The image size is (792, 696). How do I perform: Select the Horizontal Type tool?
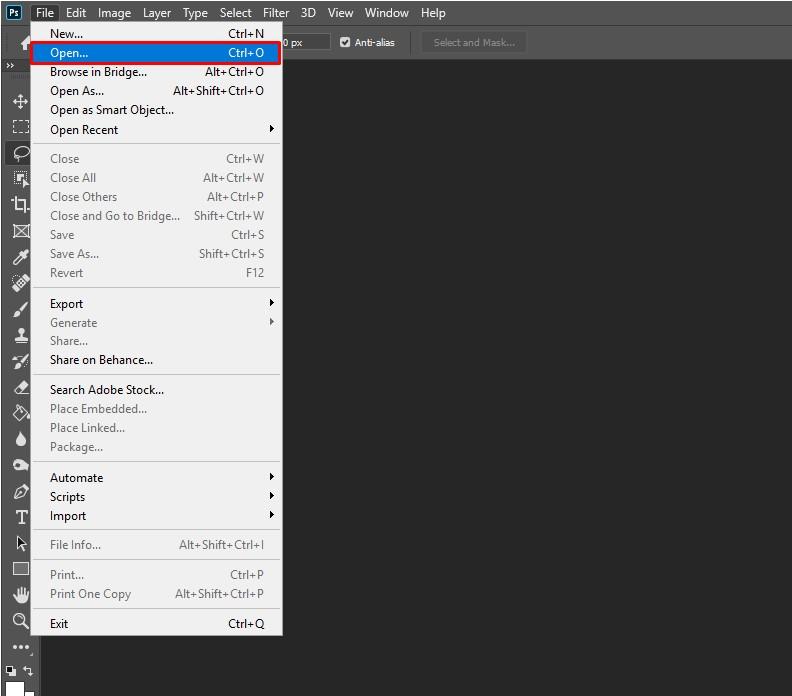point(21,517)
